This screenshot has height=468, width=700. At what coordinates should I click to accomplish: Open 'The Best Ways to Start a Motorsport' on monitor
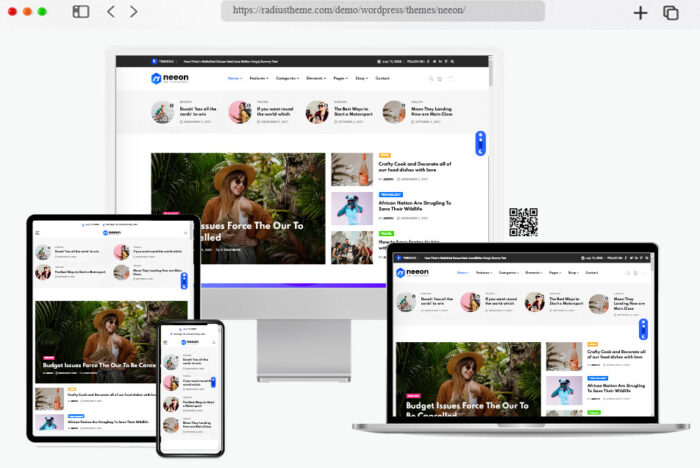point(353,111)
